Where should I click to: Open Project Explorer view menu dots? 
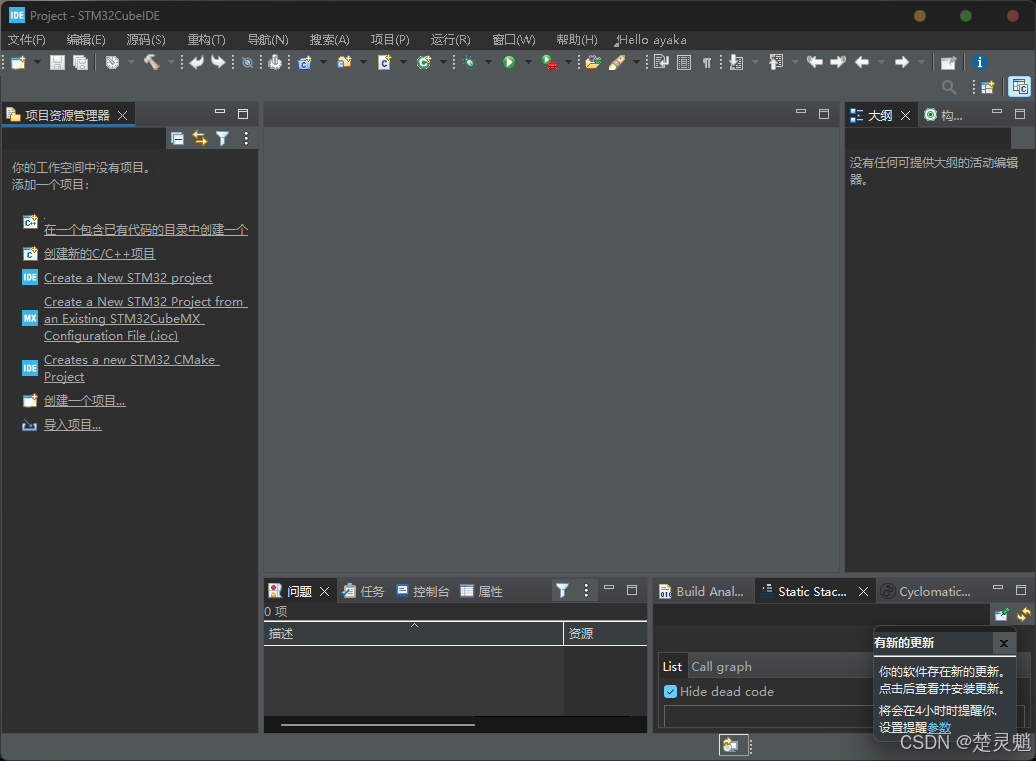246,138
